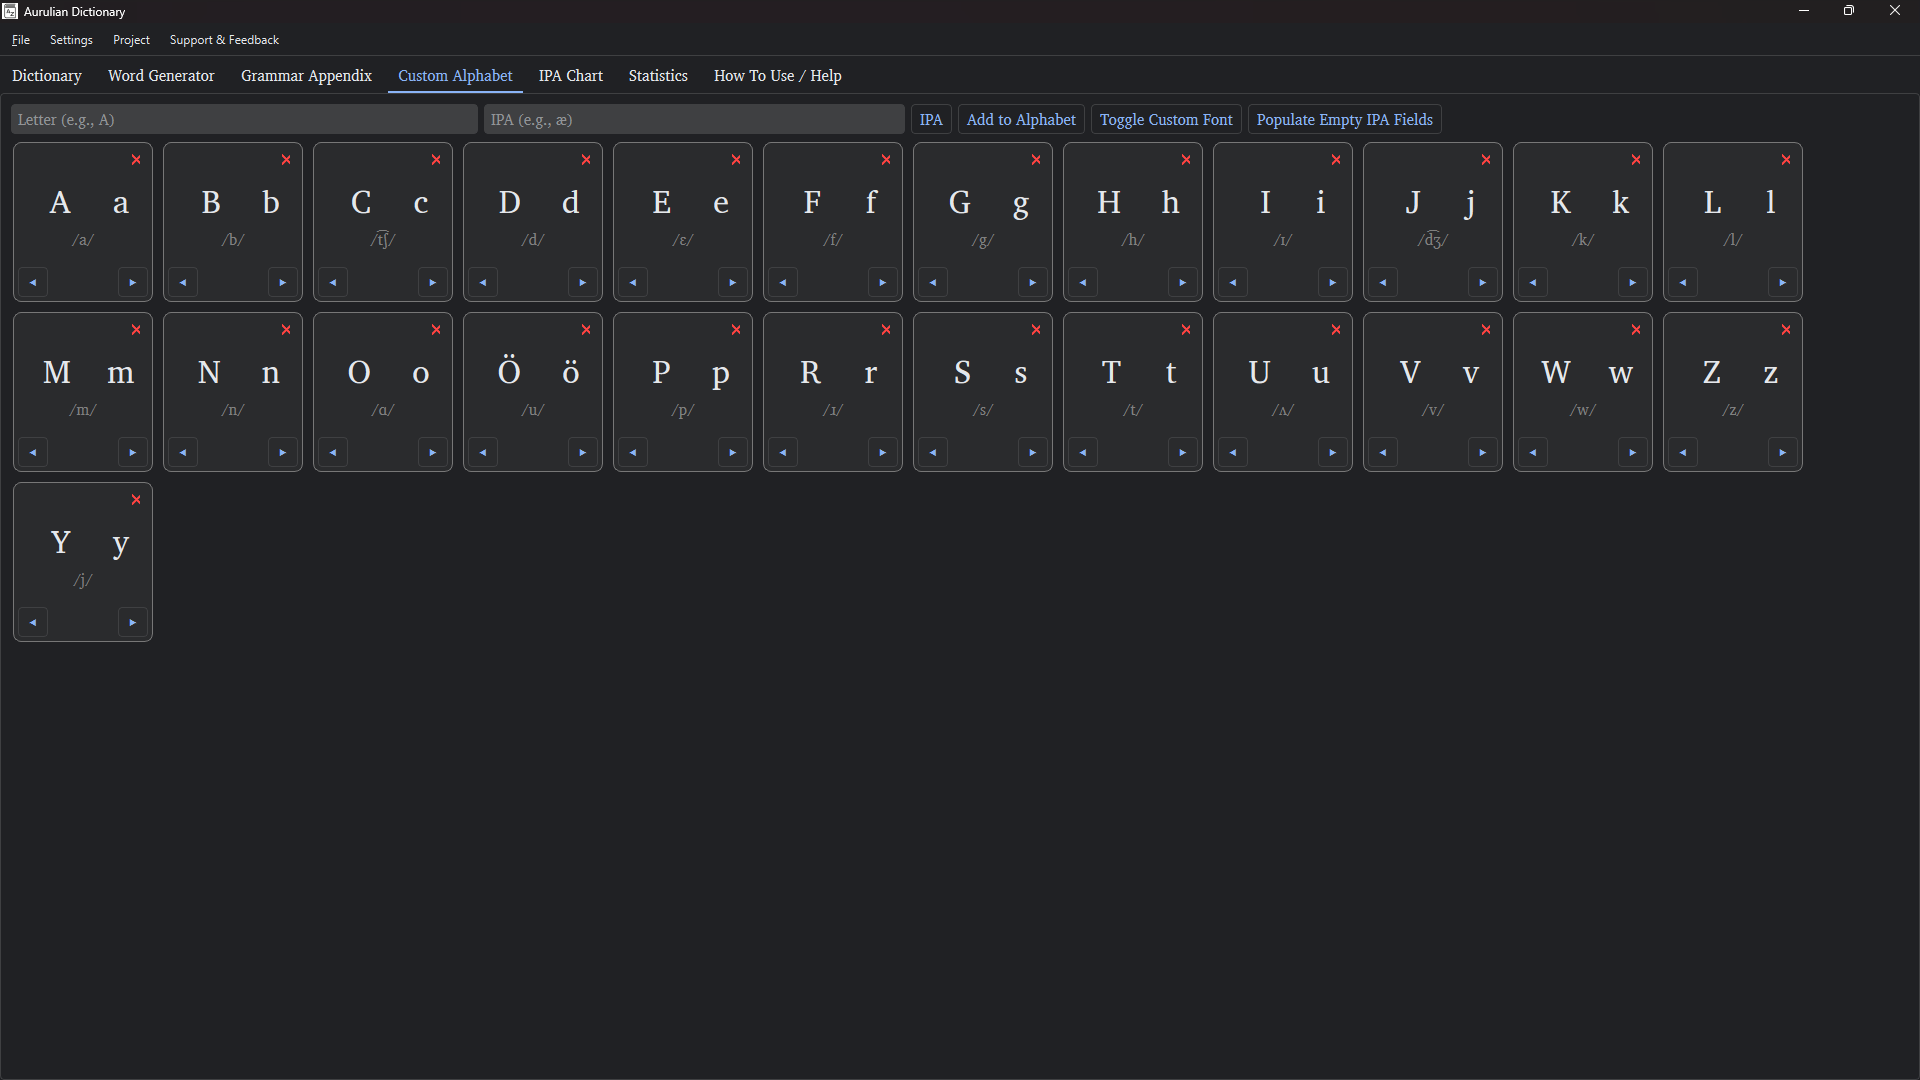Viewport: 1920px width, 1080px height.
Task: Open the File menu
Action: tap(21, 40)
